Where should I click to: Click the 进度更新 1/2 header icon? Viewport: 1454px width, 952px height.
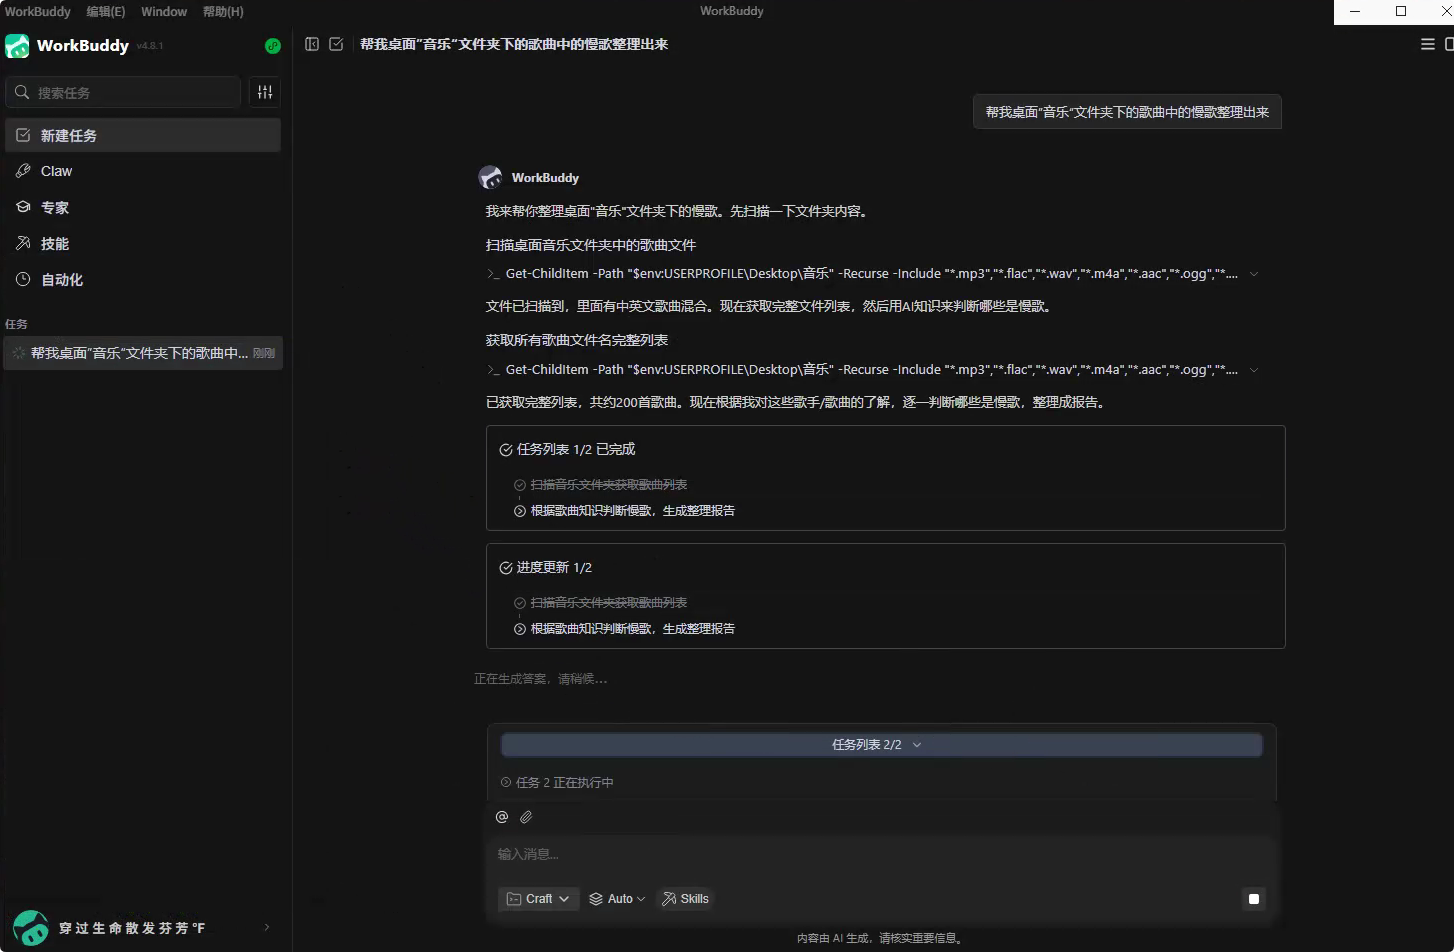(506, 568)
